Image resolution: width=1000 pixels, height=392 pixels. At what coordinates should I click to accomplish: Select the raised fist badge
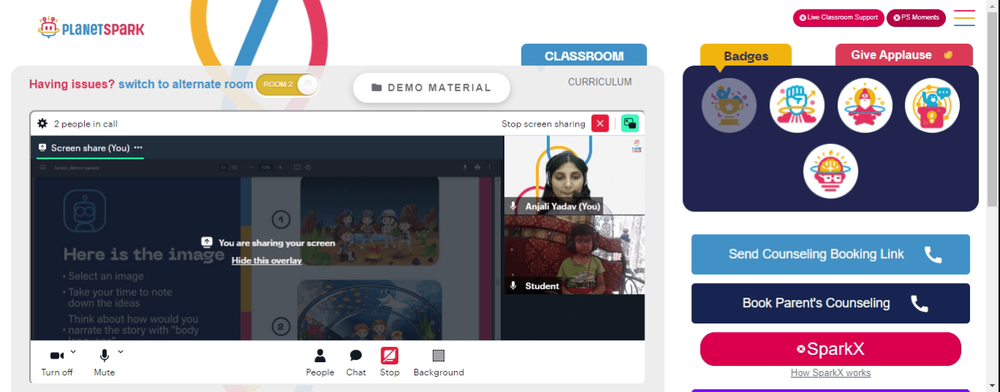click(797, 105)
